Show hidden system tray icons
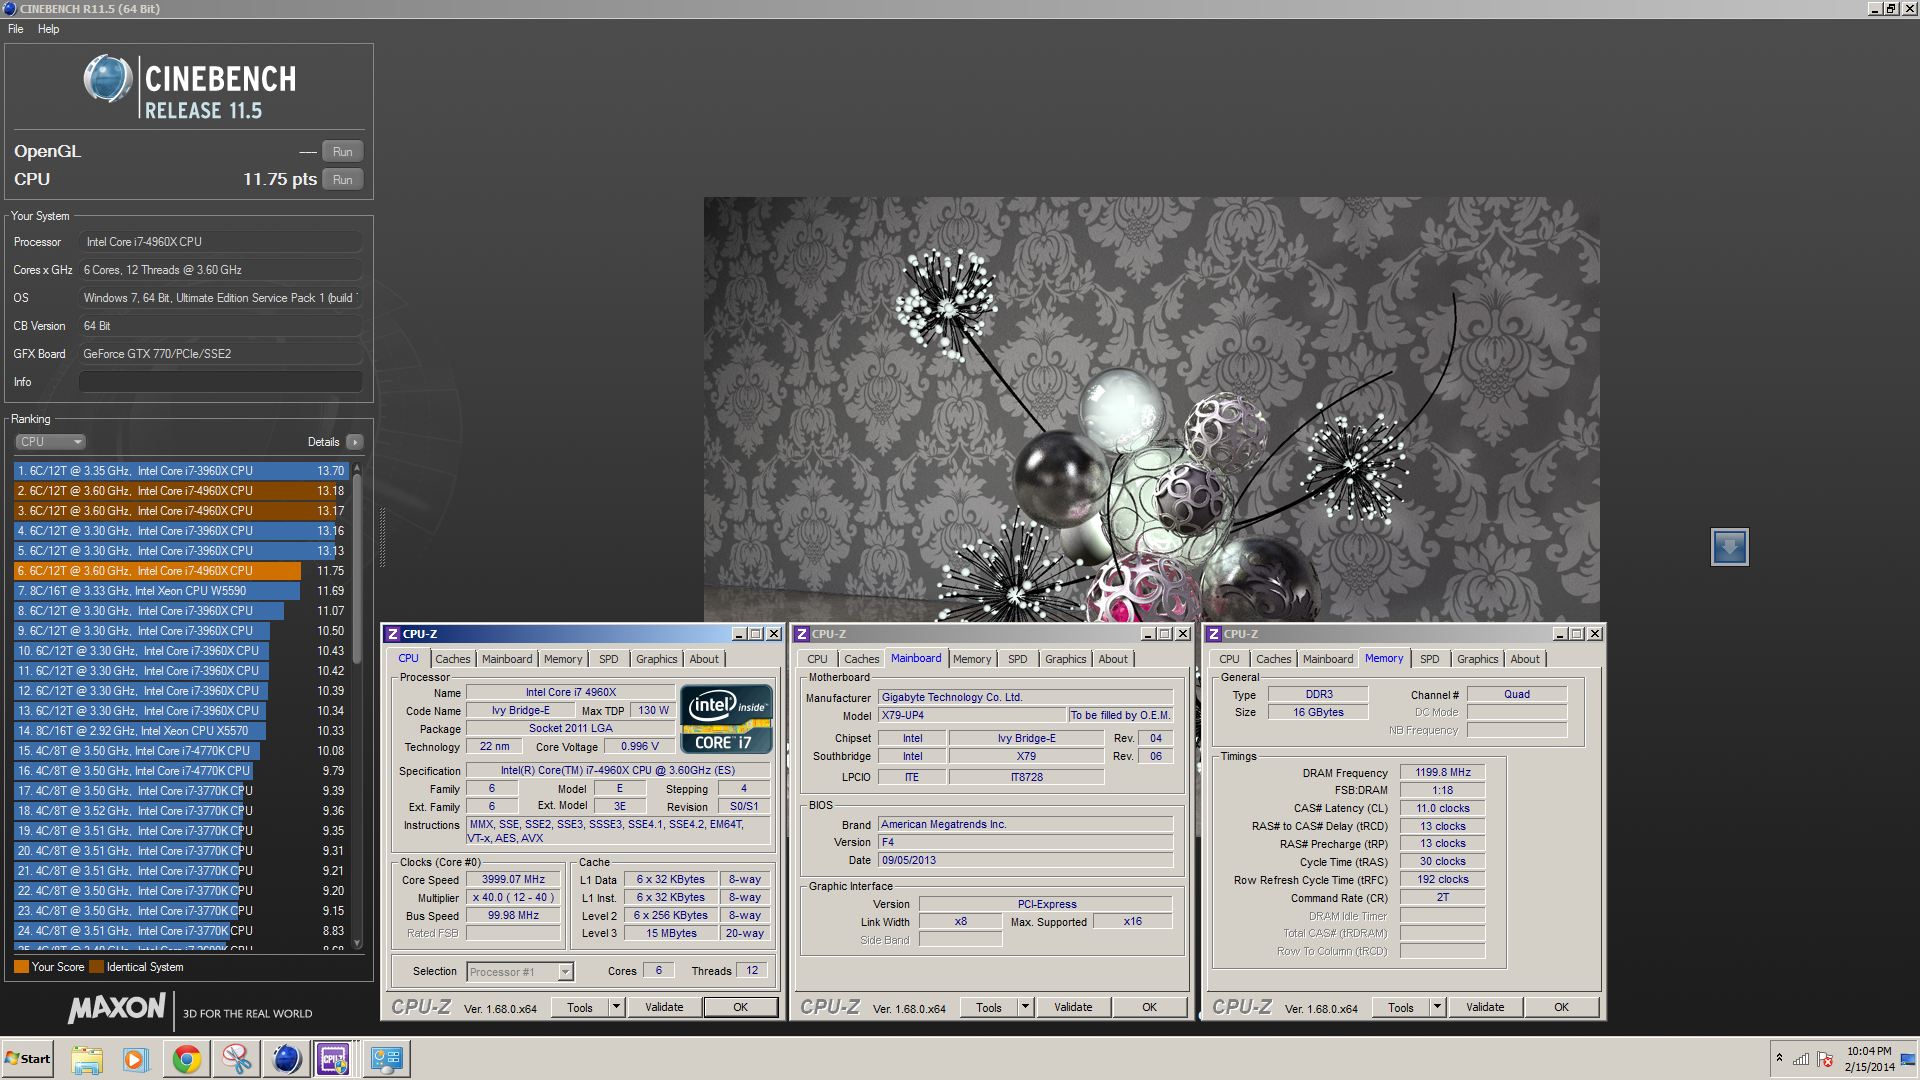 [x=1779, y=1058]
